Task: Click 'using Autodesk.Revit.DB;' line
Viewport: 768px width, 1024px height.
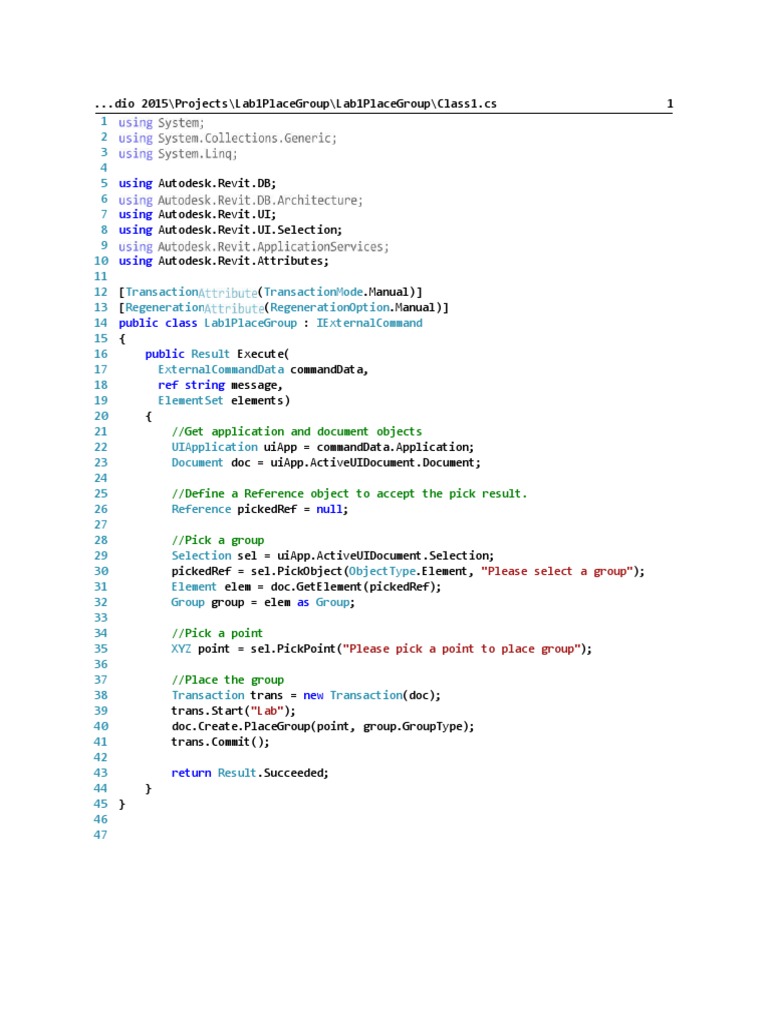Action: click(197, 183)
